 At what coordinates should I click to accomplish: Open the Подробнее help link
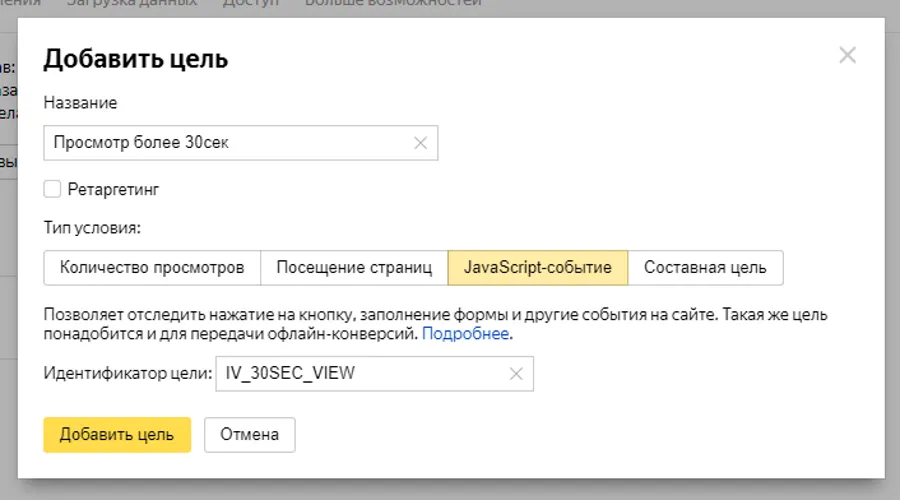(465, 334)
